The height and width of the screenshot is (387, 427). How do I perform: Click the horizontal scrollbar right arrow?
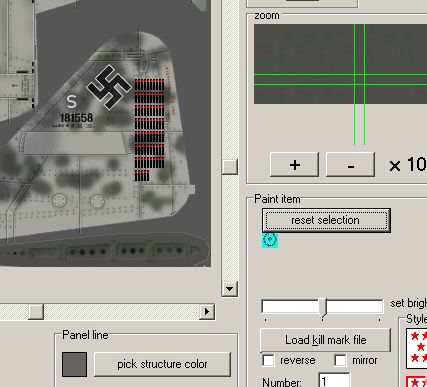click(207, 311)
